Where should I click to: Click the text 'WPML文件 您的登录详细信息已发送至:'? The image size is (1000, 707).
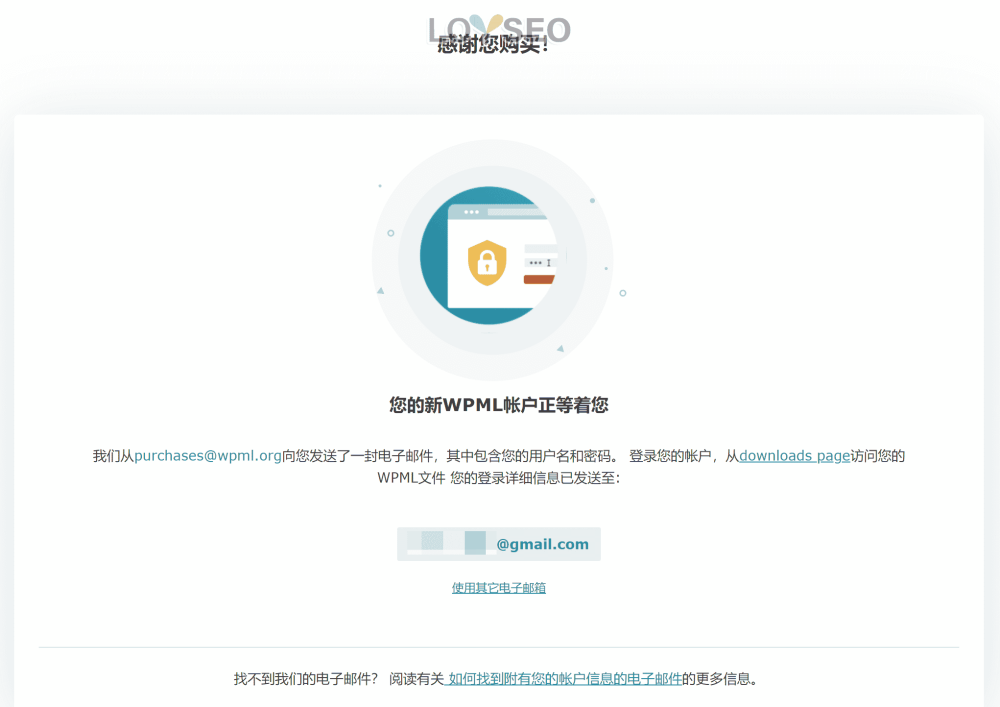(x=499, y=478)
